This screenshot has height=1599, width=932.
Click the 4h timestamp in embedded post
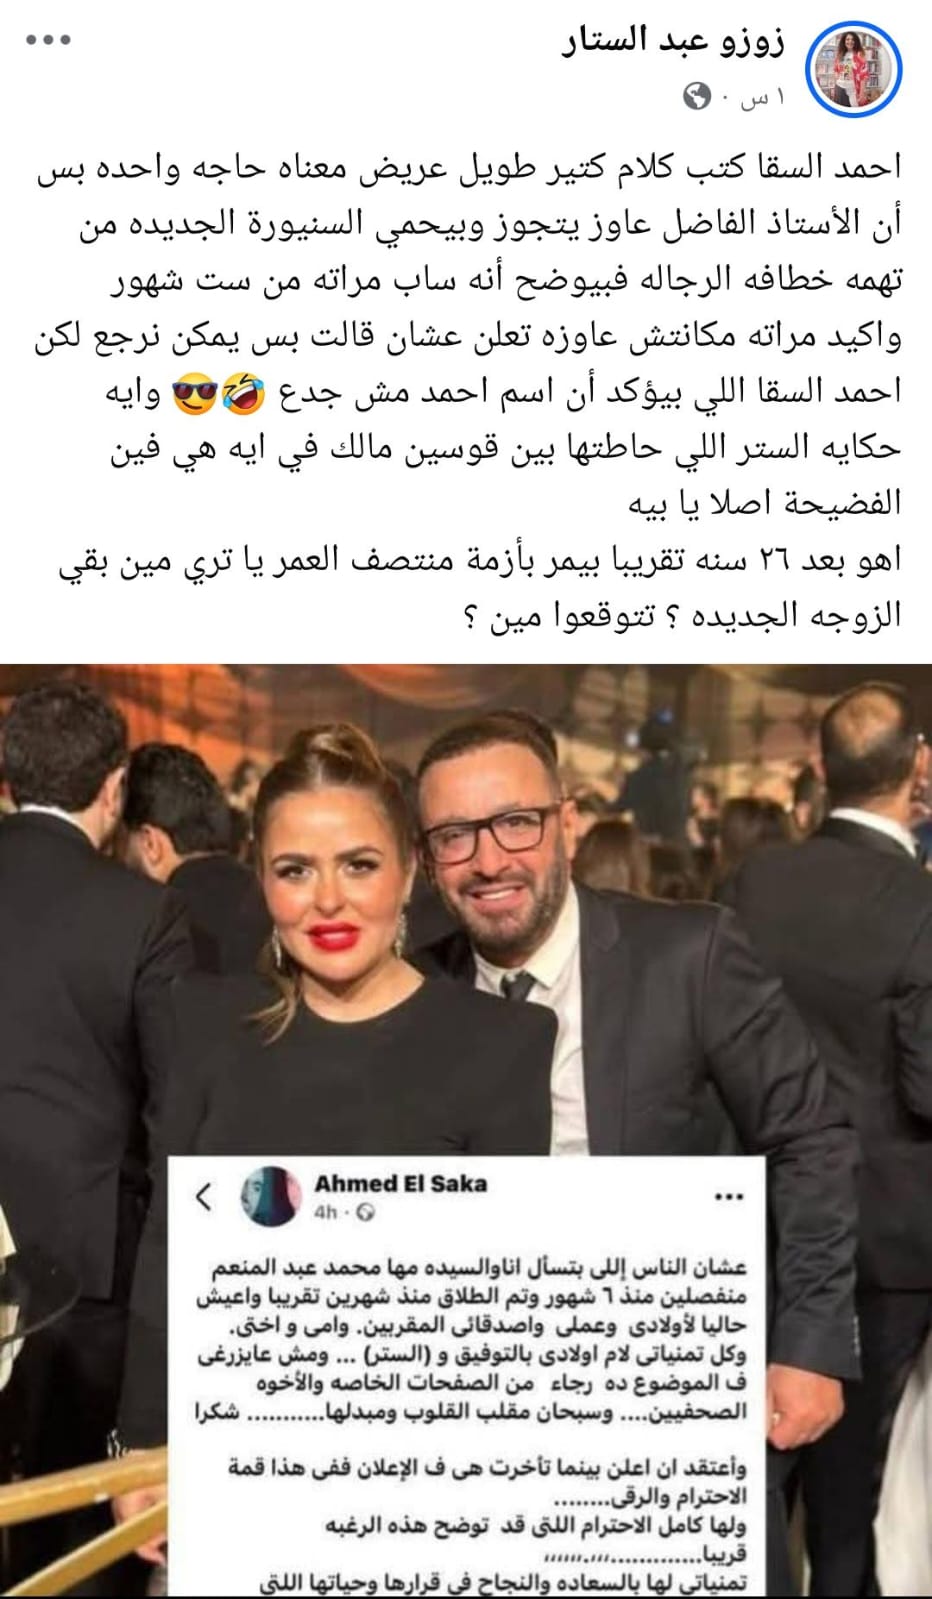click(x=325, y=1213)
